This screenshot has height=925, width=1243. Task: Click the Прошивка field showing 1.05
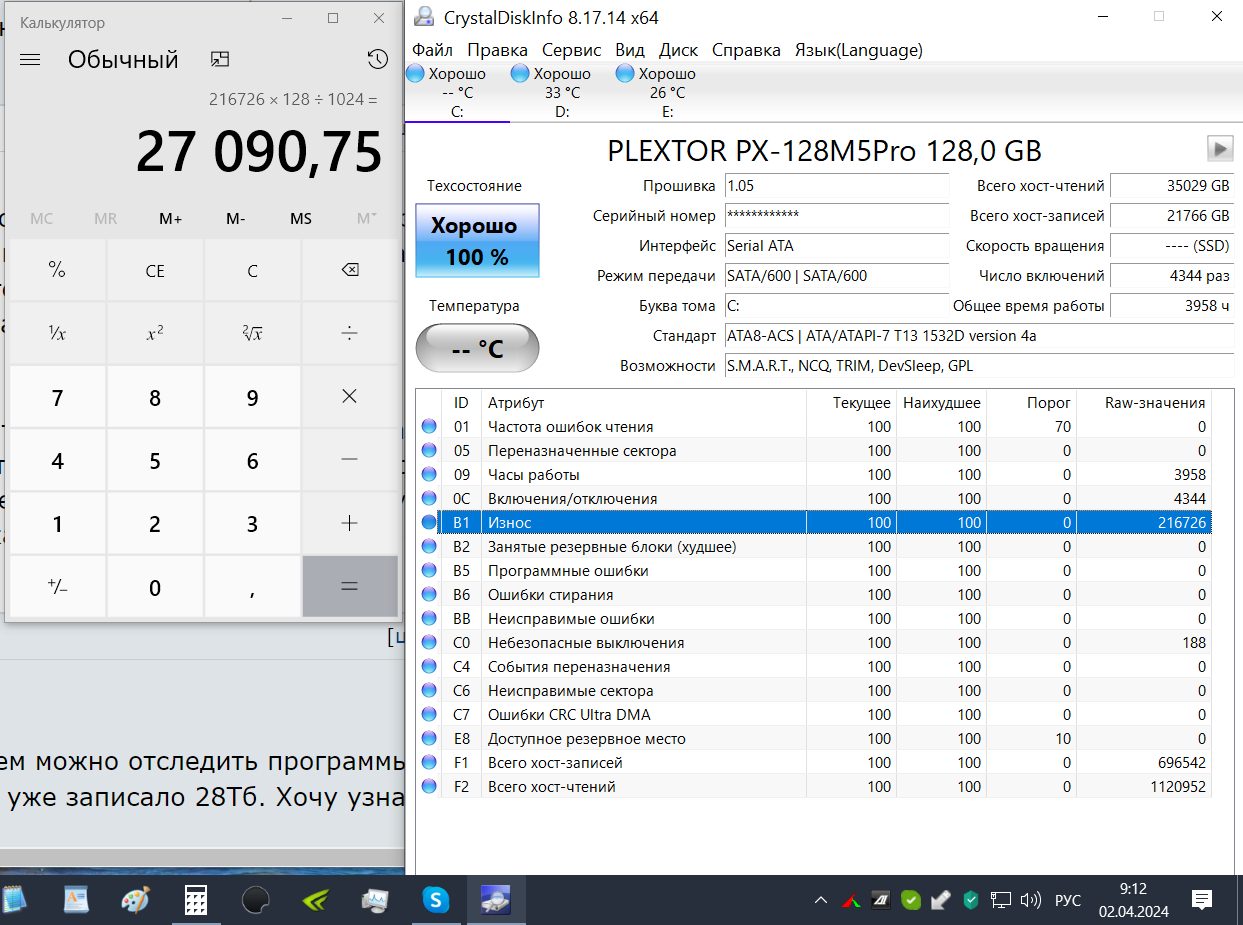[x=836, y=186]
